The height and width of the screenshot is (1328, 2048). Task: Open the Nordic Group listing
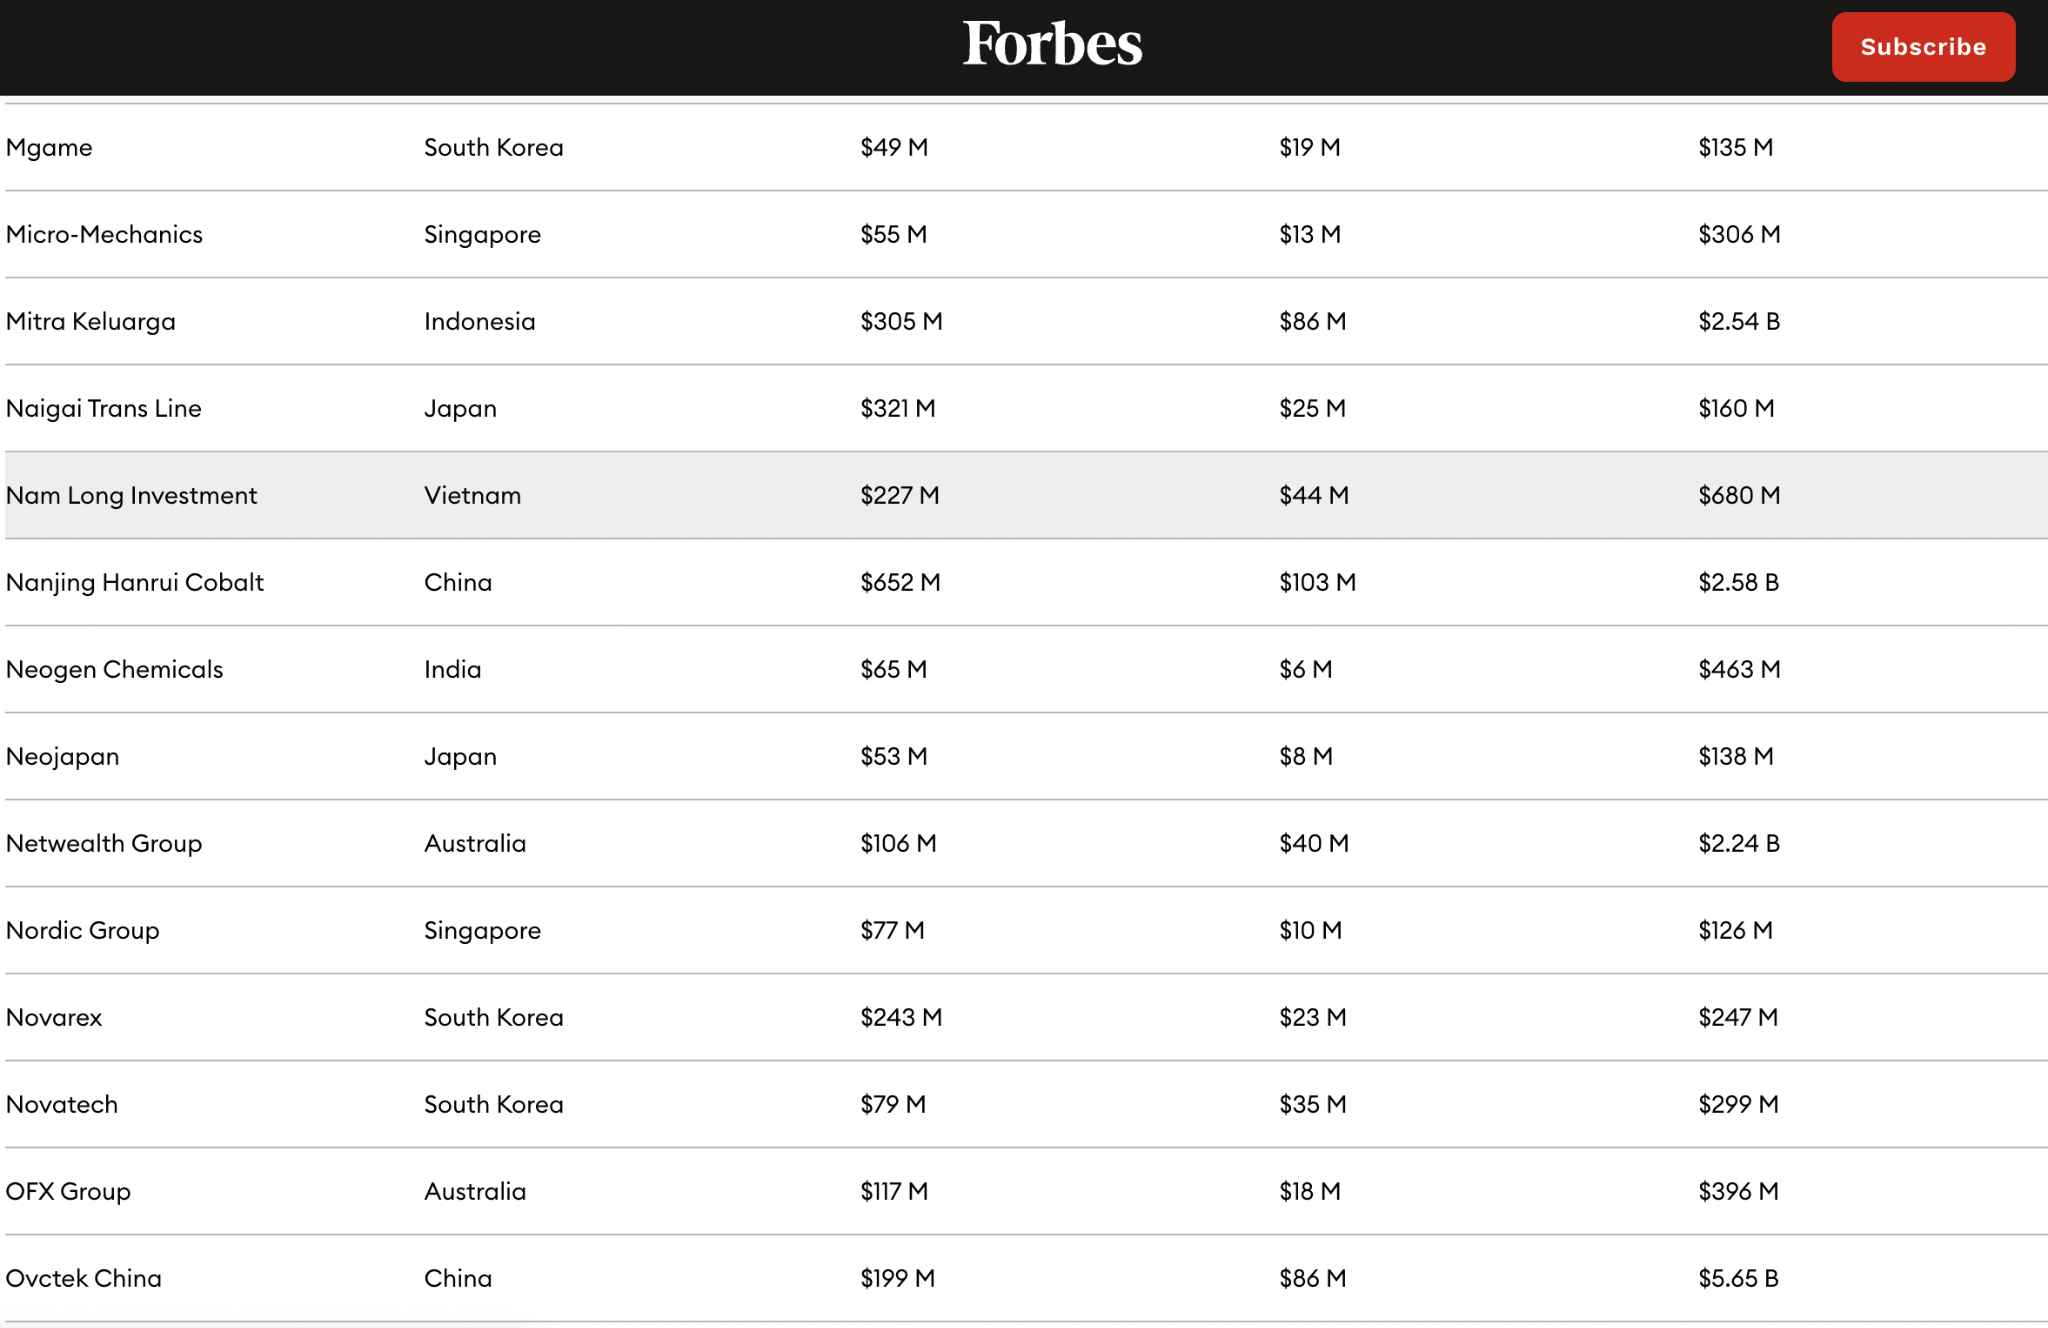(83, 930)
